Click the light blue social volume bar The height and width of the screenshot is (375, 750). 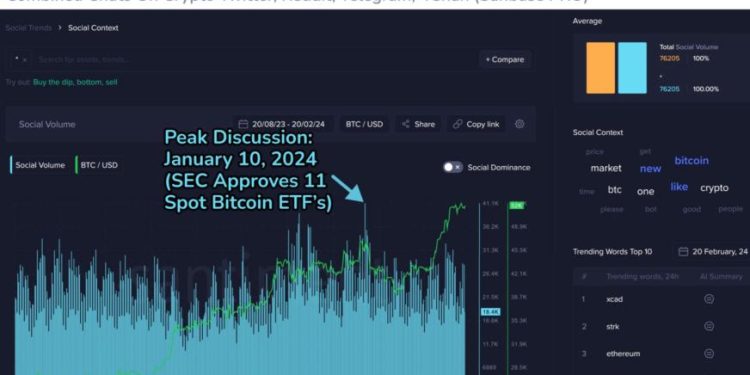click(x=632, y=68)
